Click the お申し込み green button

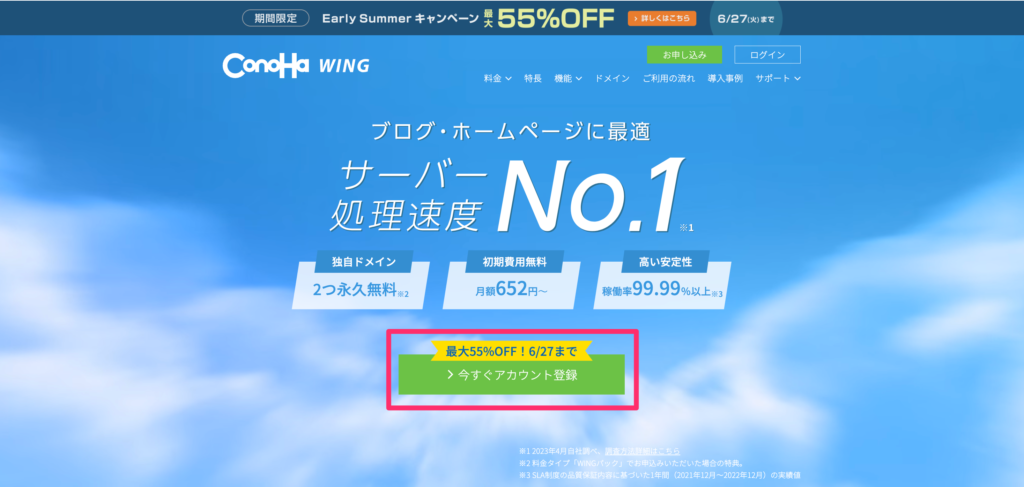[684, 55]
